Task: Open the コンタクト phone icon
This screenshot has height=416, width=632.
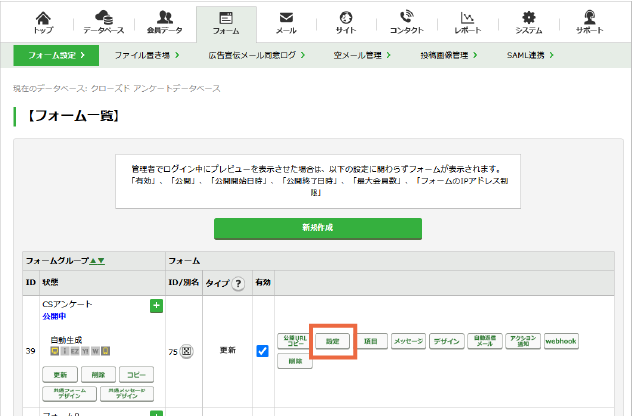Action: coord(407,23)
